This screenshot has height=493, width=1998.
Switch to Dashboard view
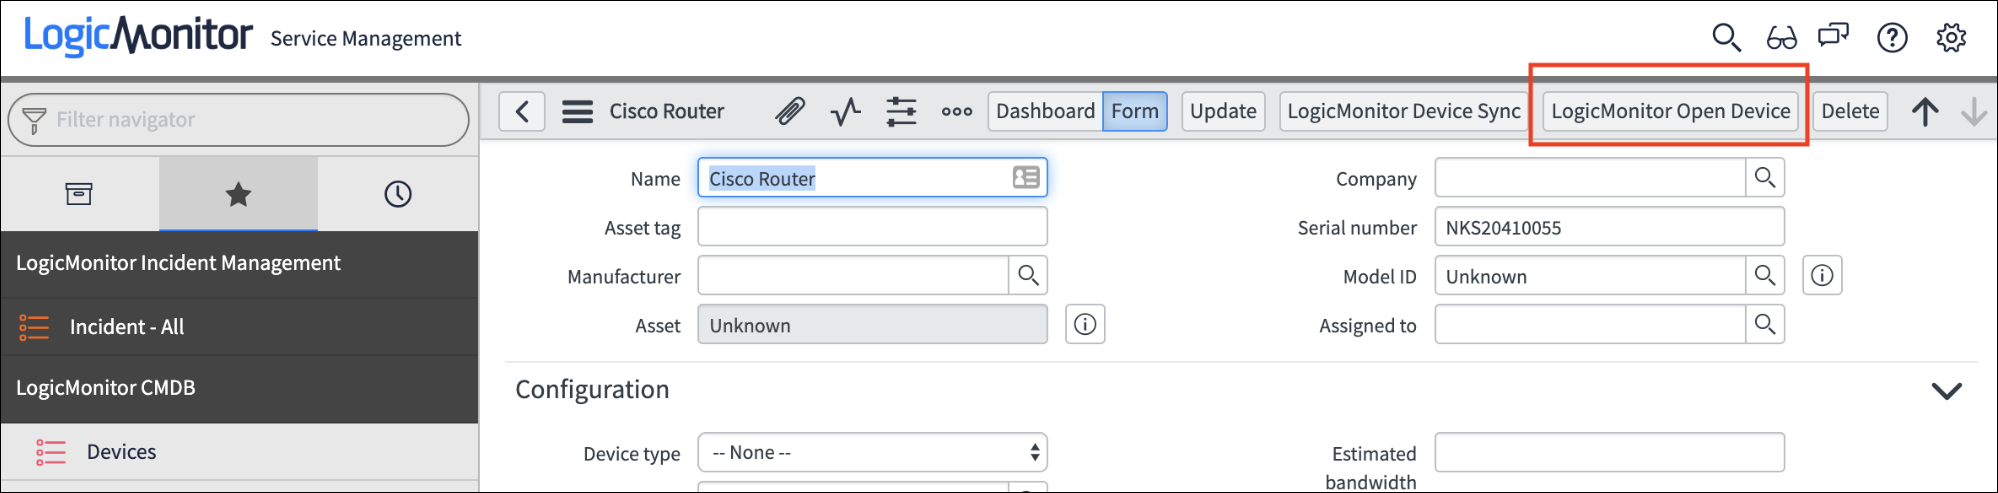pos(1045,111)
